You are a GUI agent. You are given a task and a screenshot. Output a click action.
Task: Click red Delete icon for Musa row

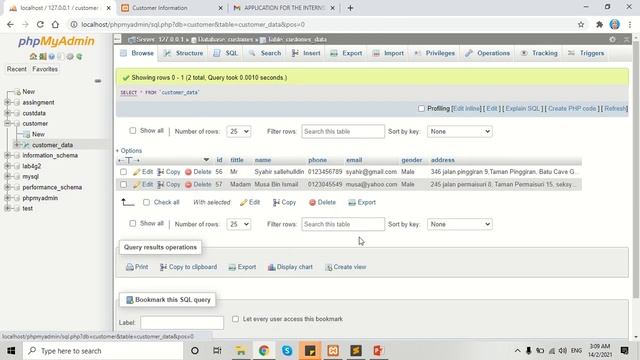click(x=188, y=184)
